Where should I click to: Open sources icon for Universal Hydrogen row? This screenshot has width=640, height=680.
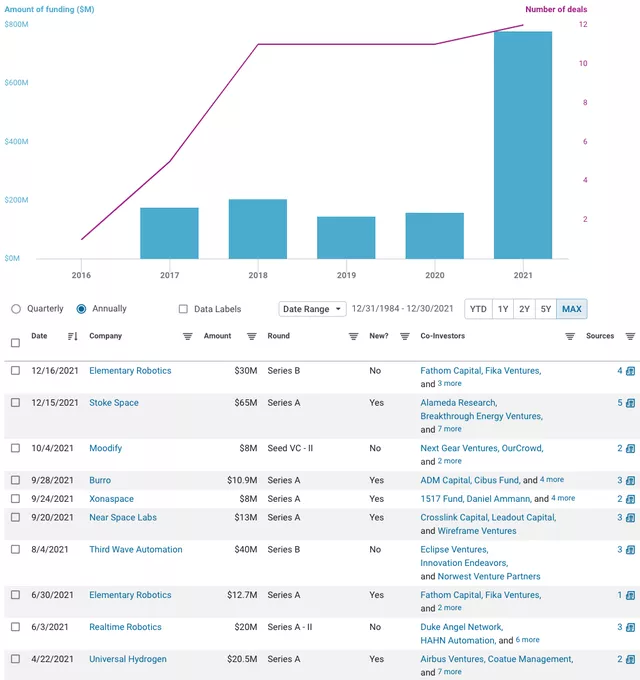tap(630, 660)
